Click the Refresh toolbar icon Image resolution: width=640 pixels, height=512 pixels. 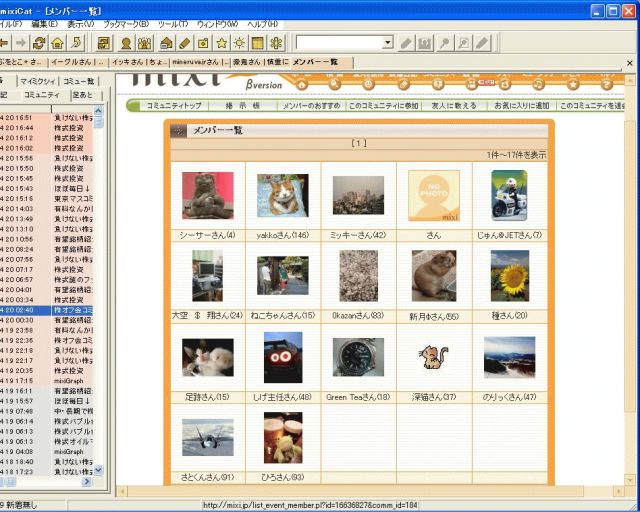coord(39,43)
